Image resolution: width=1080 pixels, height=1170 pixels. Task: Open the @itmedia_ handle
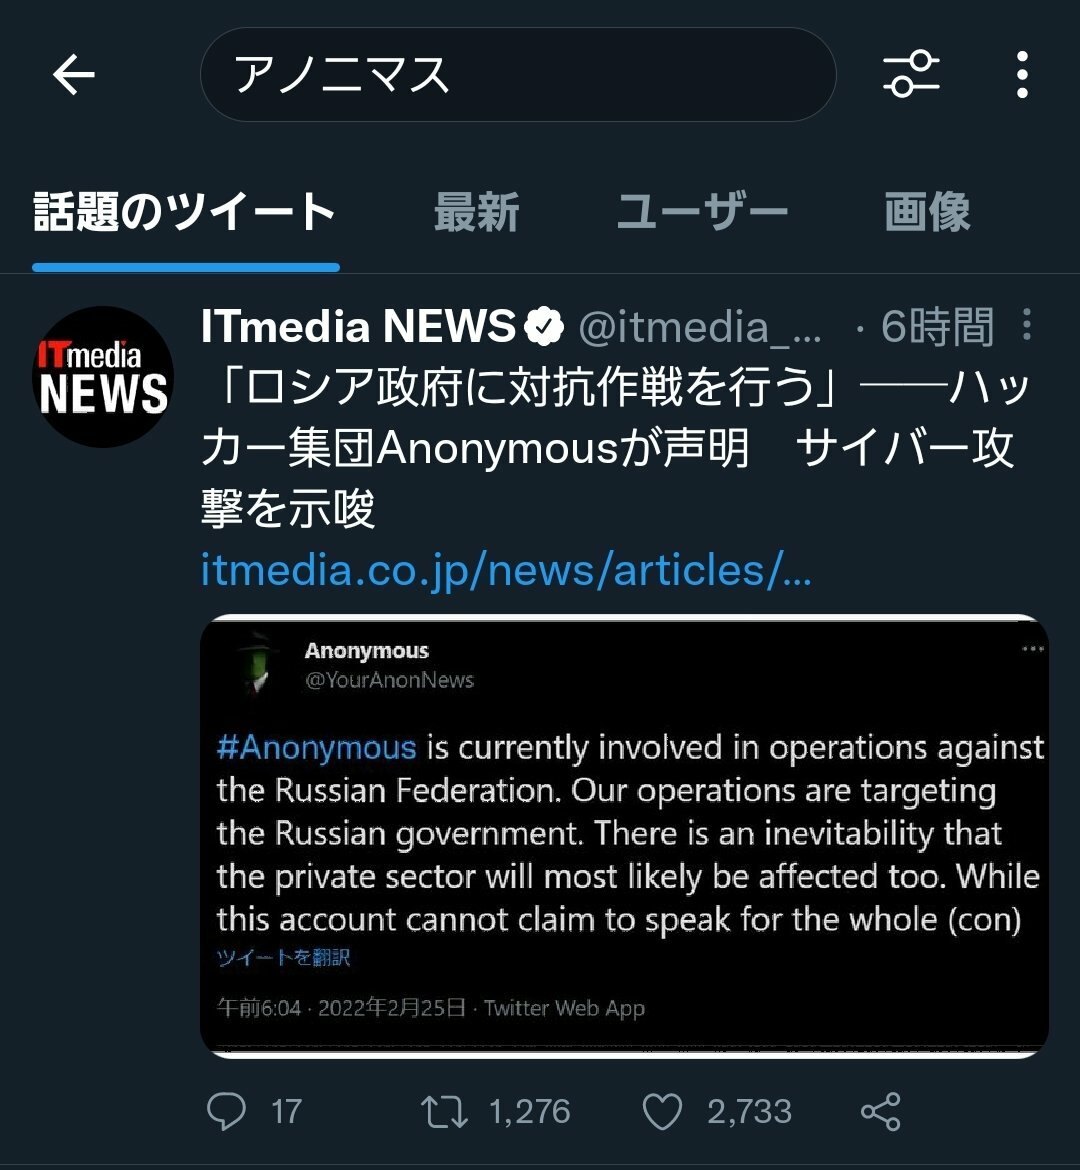700,328
